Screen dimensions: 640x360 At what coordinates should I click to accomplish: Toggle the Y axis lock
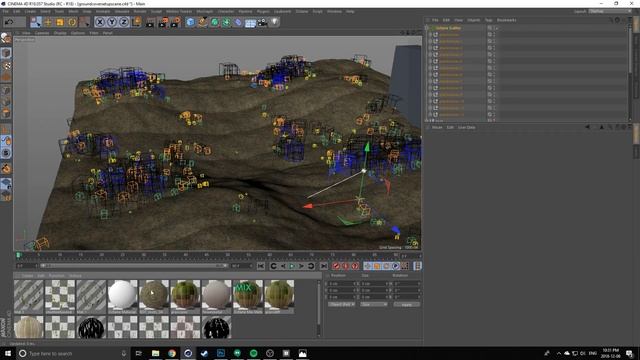click(x=112, y=22)
